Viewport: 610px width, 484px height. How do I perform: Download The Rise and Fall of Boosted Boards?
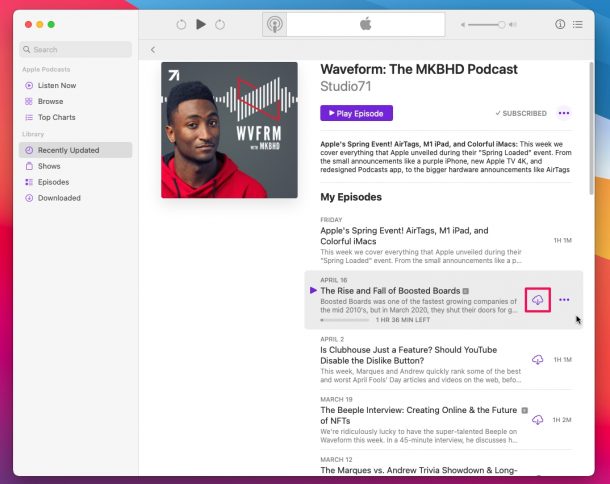pyautogui.click(x=538, y=299)
